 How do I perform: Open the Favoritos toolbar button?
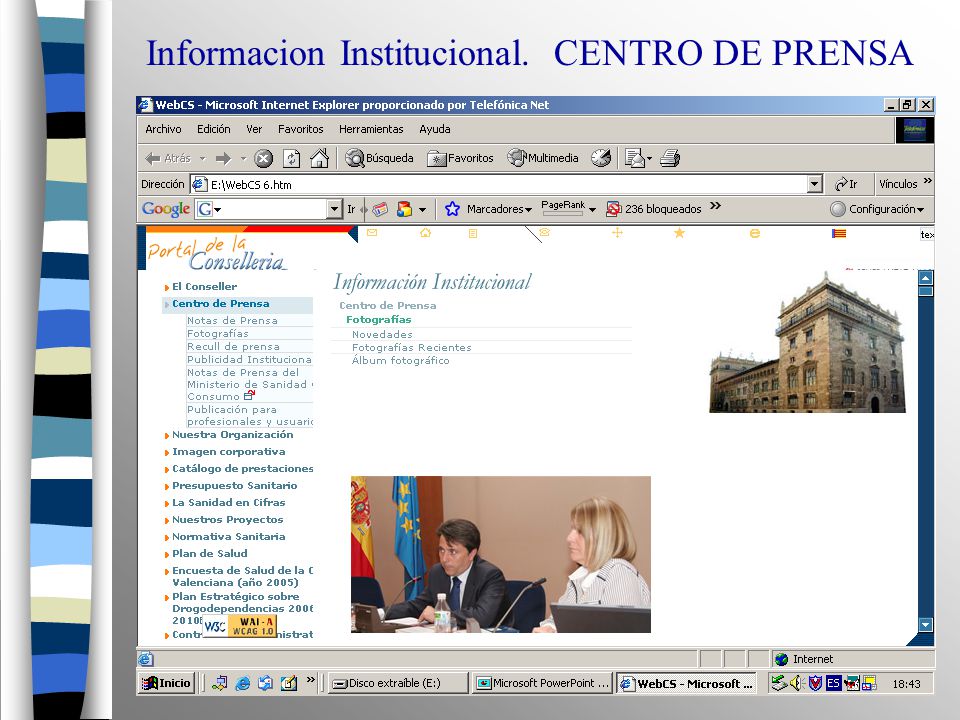(x=460, y=159)
